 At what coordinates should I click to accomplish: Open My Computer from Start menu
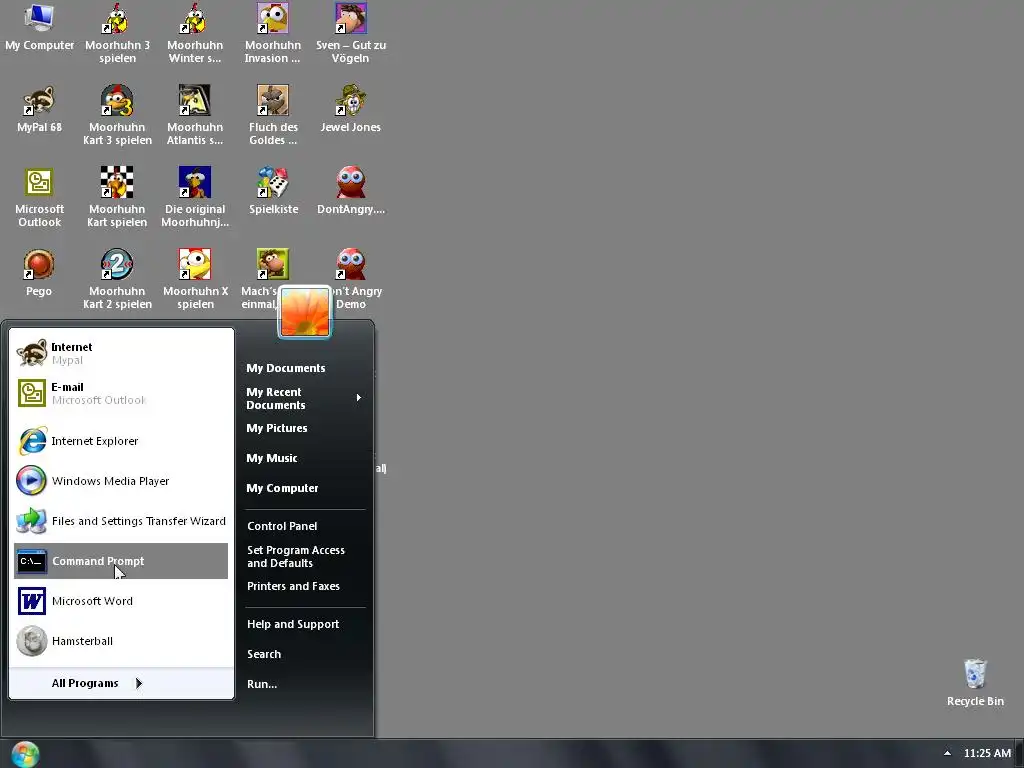pos(305,488)
